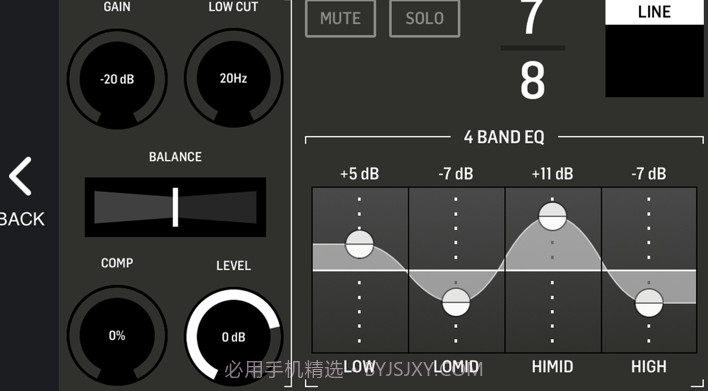Mute the channel with the MUTE button
This screenshot has height=391, width=708.
(340, 19)
